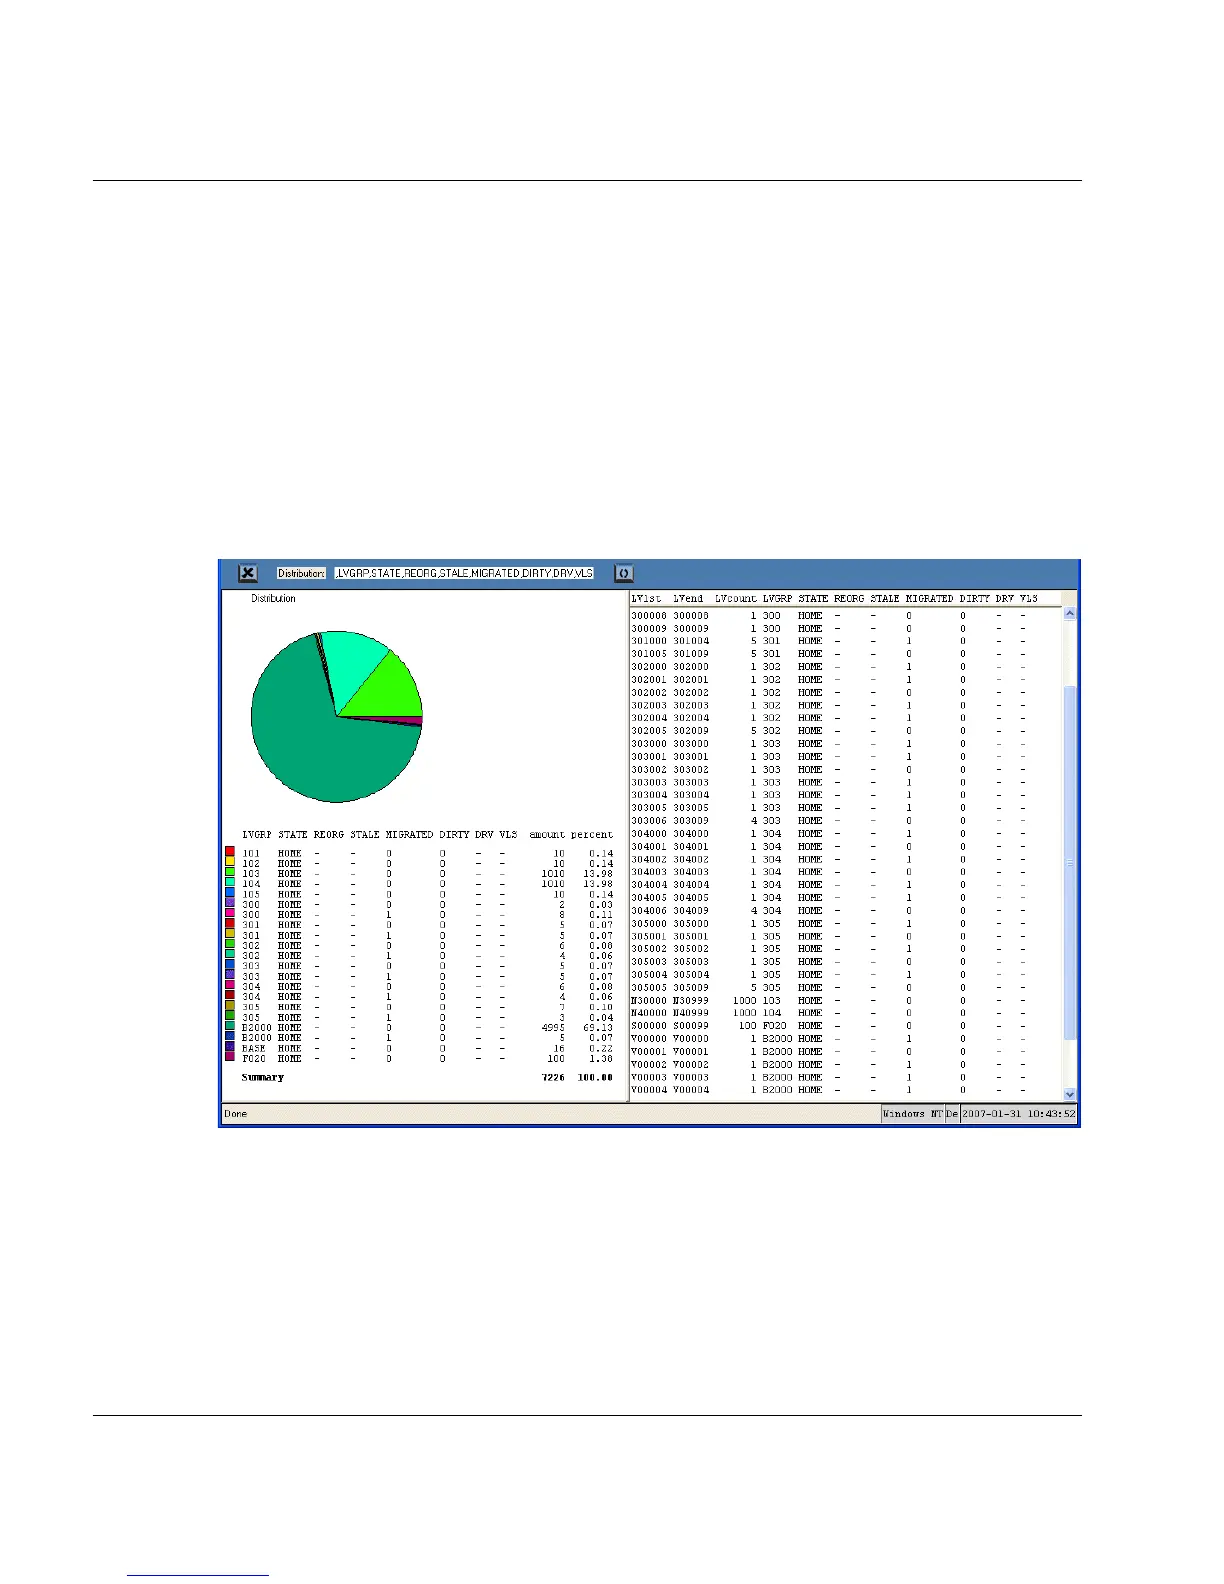This screenshot has height=1584, width=1224.
Task: Click the 'amount' column header in the legend
Action: [547, 834]
